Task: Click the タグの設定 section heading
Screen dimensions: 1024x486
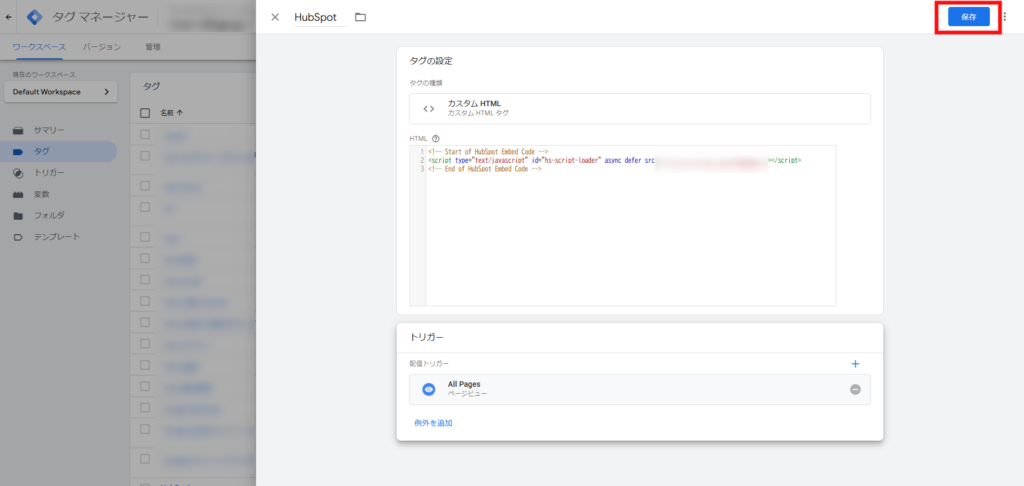Action: [431, 61]
